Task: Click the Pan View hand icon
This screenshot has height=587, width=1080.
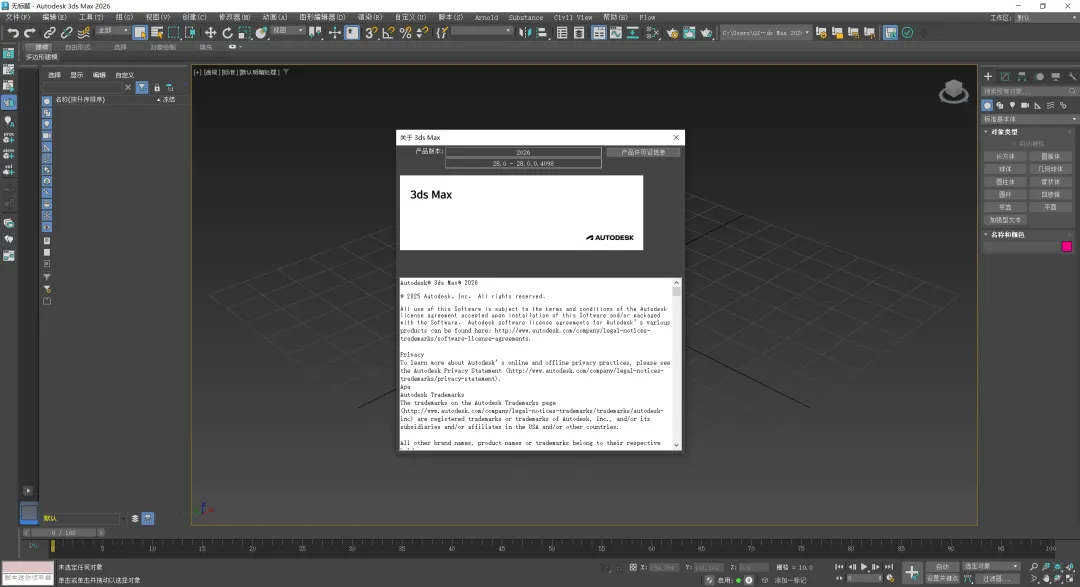Action: 1046,579
